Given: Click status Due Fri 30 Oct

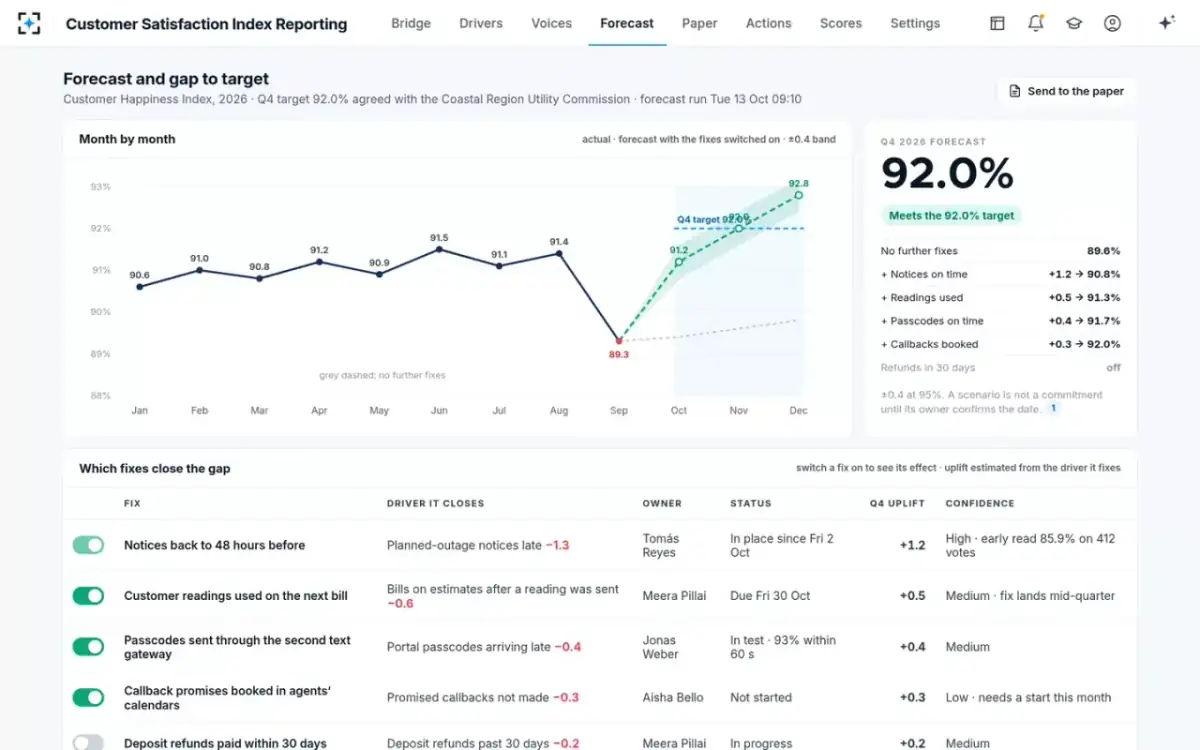Looking at the screenshot, I should point(770,596).
